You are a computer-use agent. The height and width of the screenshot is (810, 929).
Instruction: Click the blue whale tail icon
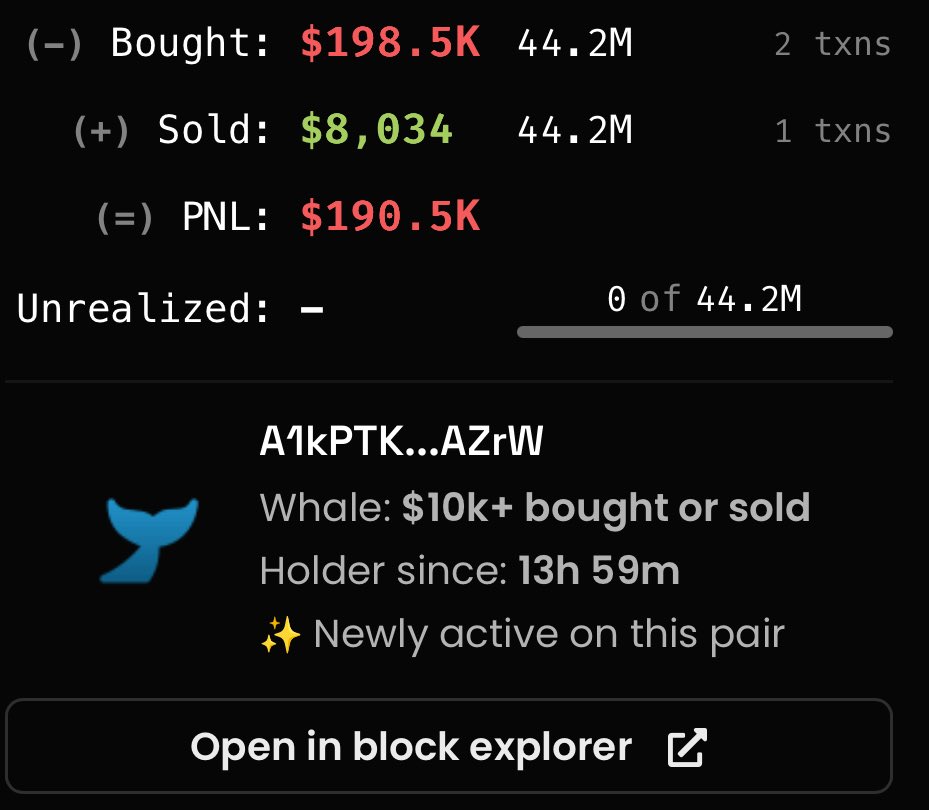point(149,540)
